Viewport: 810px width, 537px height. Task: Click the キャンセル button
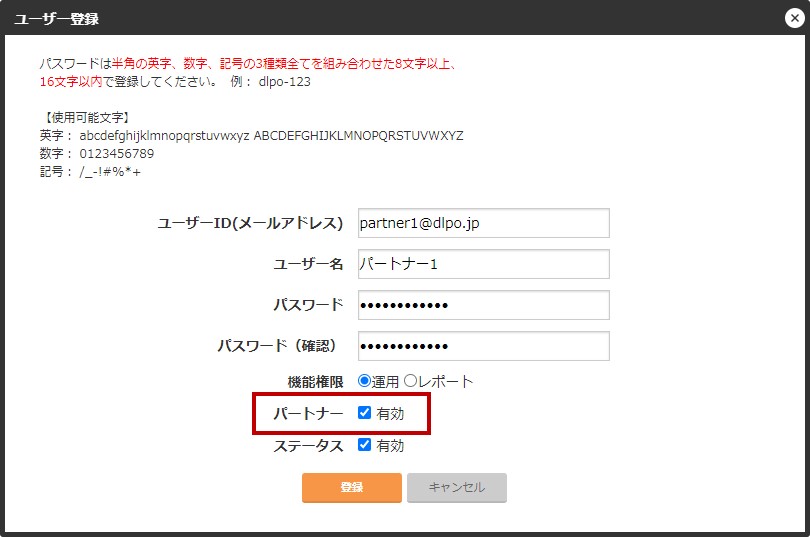click(x=457, y=487)
